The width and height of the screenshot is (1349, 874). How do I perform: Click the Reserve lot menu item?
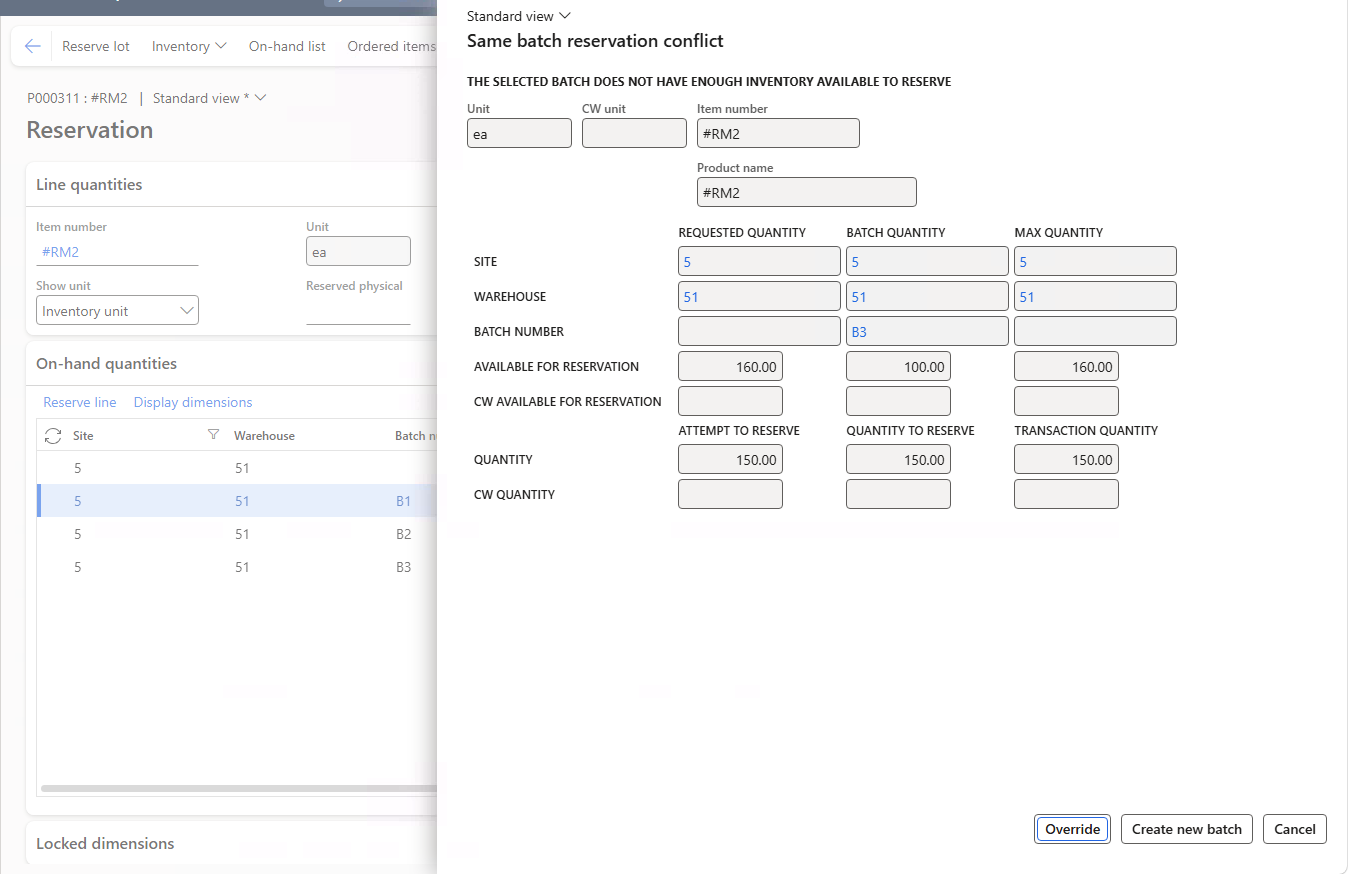(x=96, y=46)
